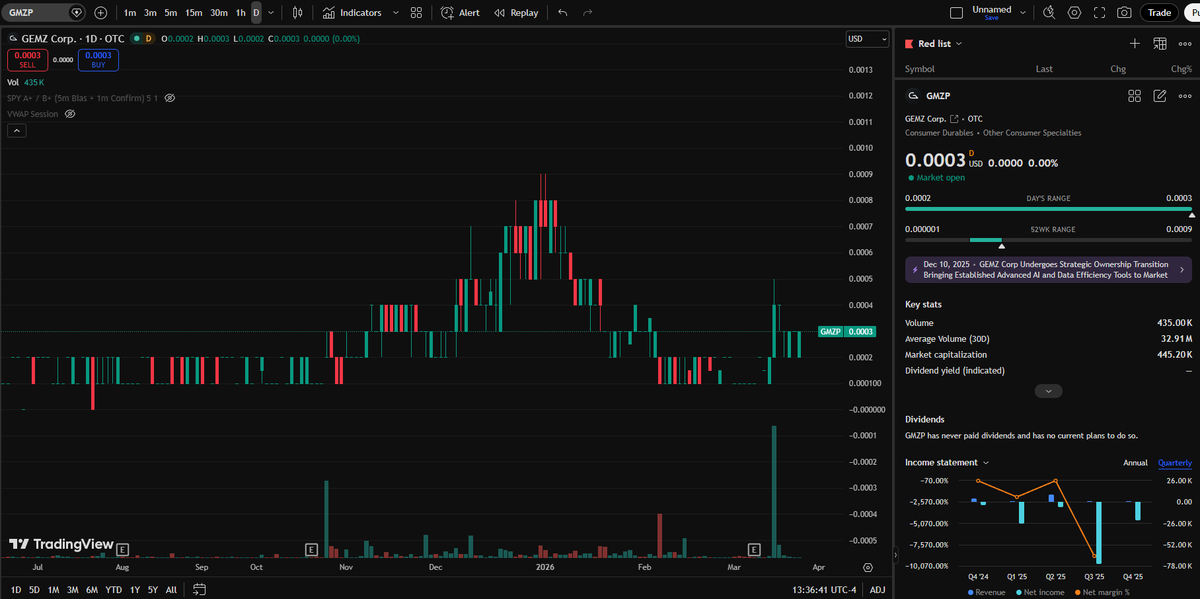Click the DAY'S RANGE bar
Viewport: 1200px width, 599px height.
1049,210
